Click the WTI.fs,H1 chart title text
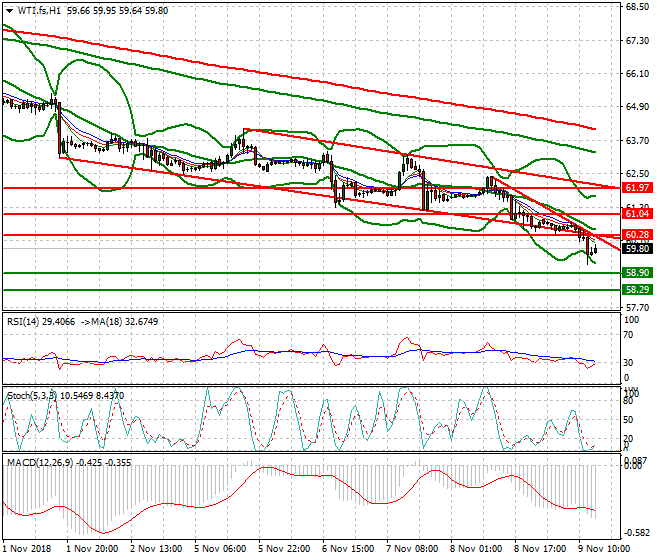 [x=39, y=11]
